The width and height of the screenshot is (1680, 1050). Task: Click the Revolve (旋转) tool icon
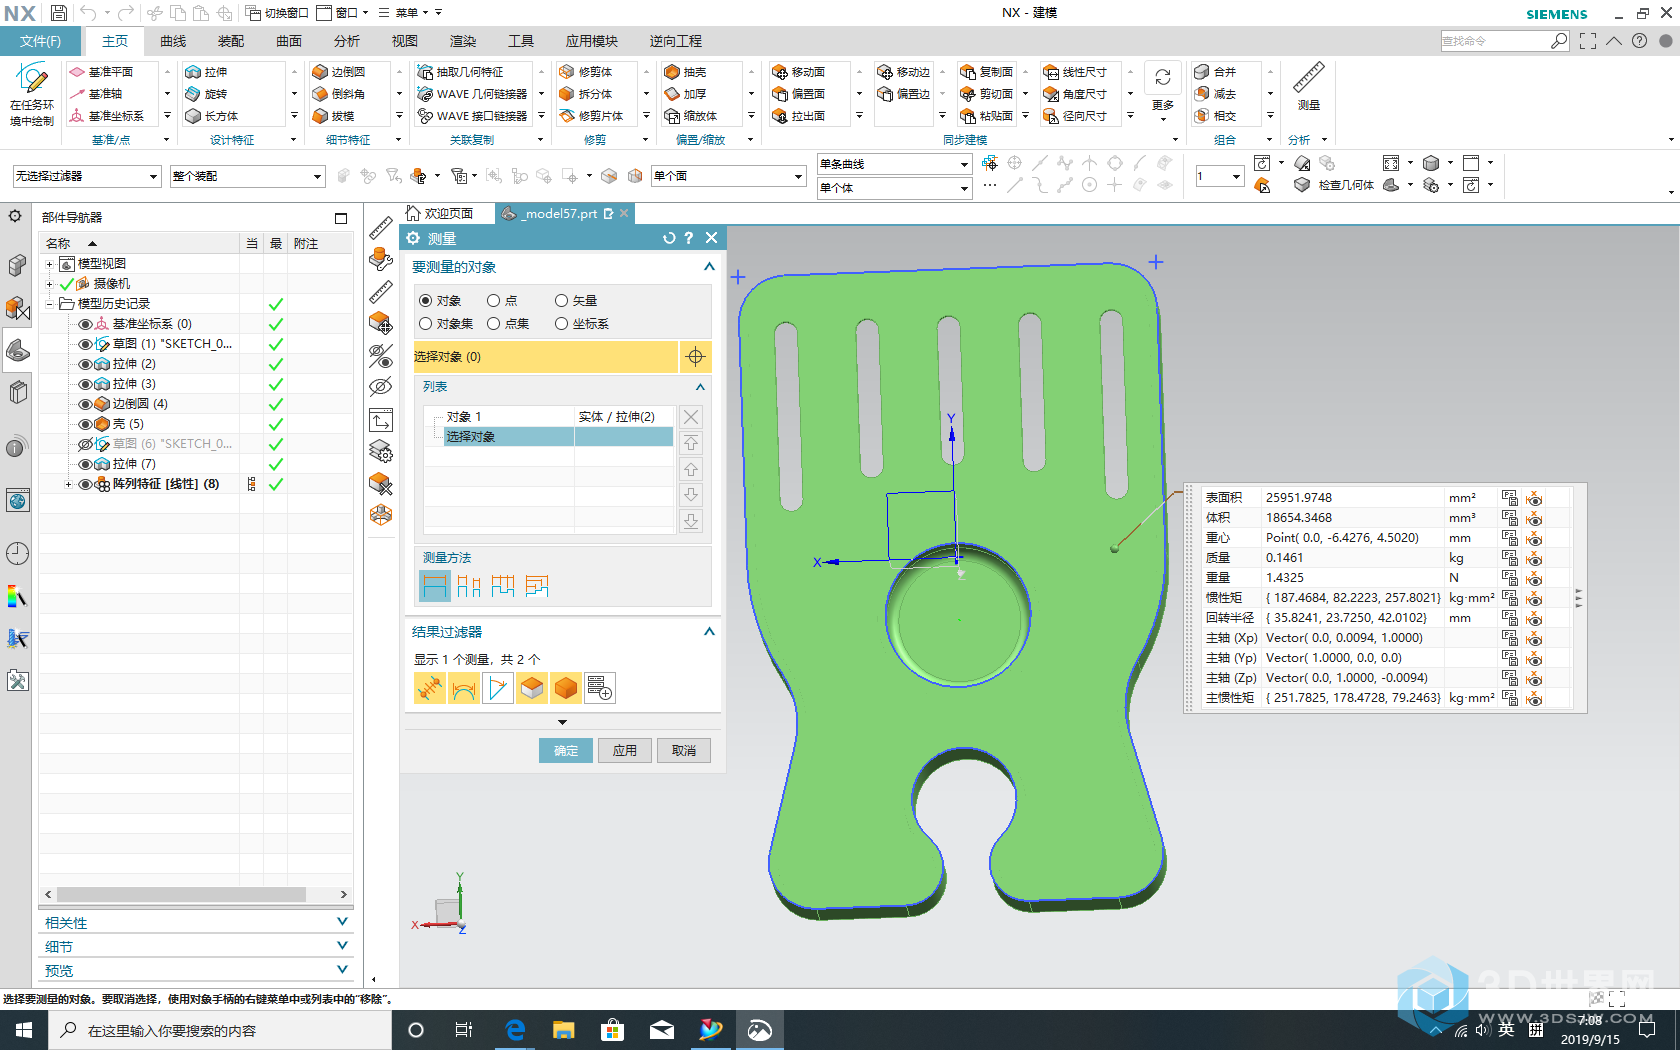193,94
